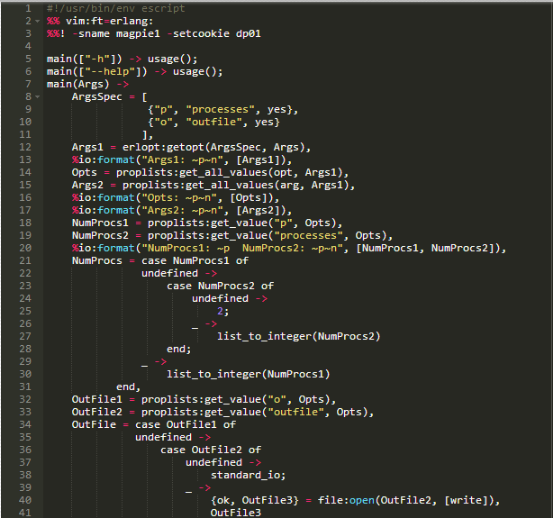Screen dimensions: 554x518
Task: Place cursor on the shebang escript line
Action: tap(116, 8)
